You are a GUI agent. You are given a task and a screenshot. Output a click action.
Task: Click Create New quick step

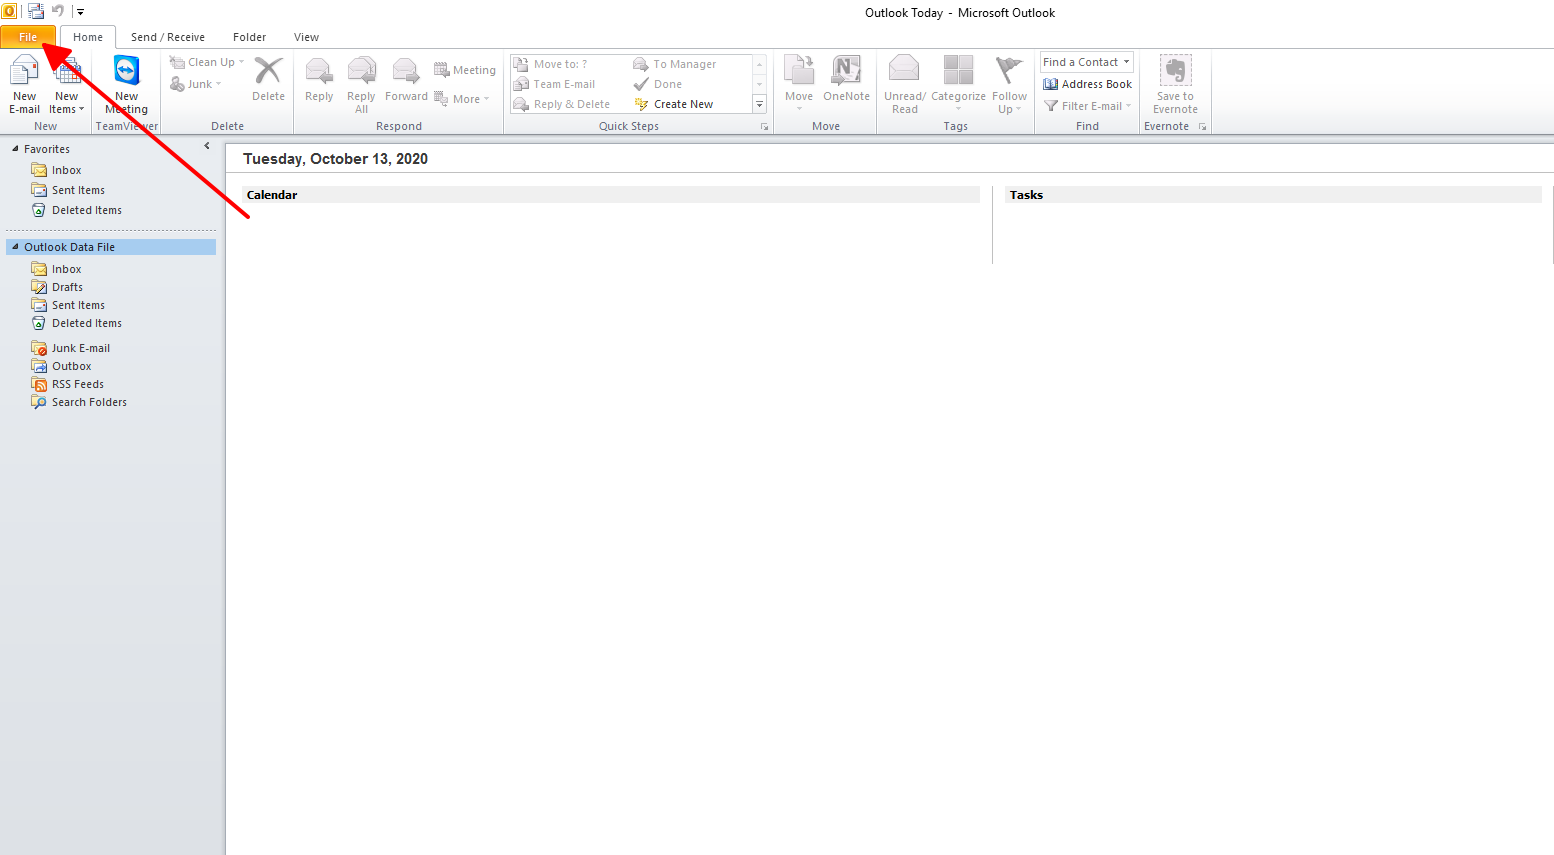[x=674, y=104]
